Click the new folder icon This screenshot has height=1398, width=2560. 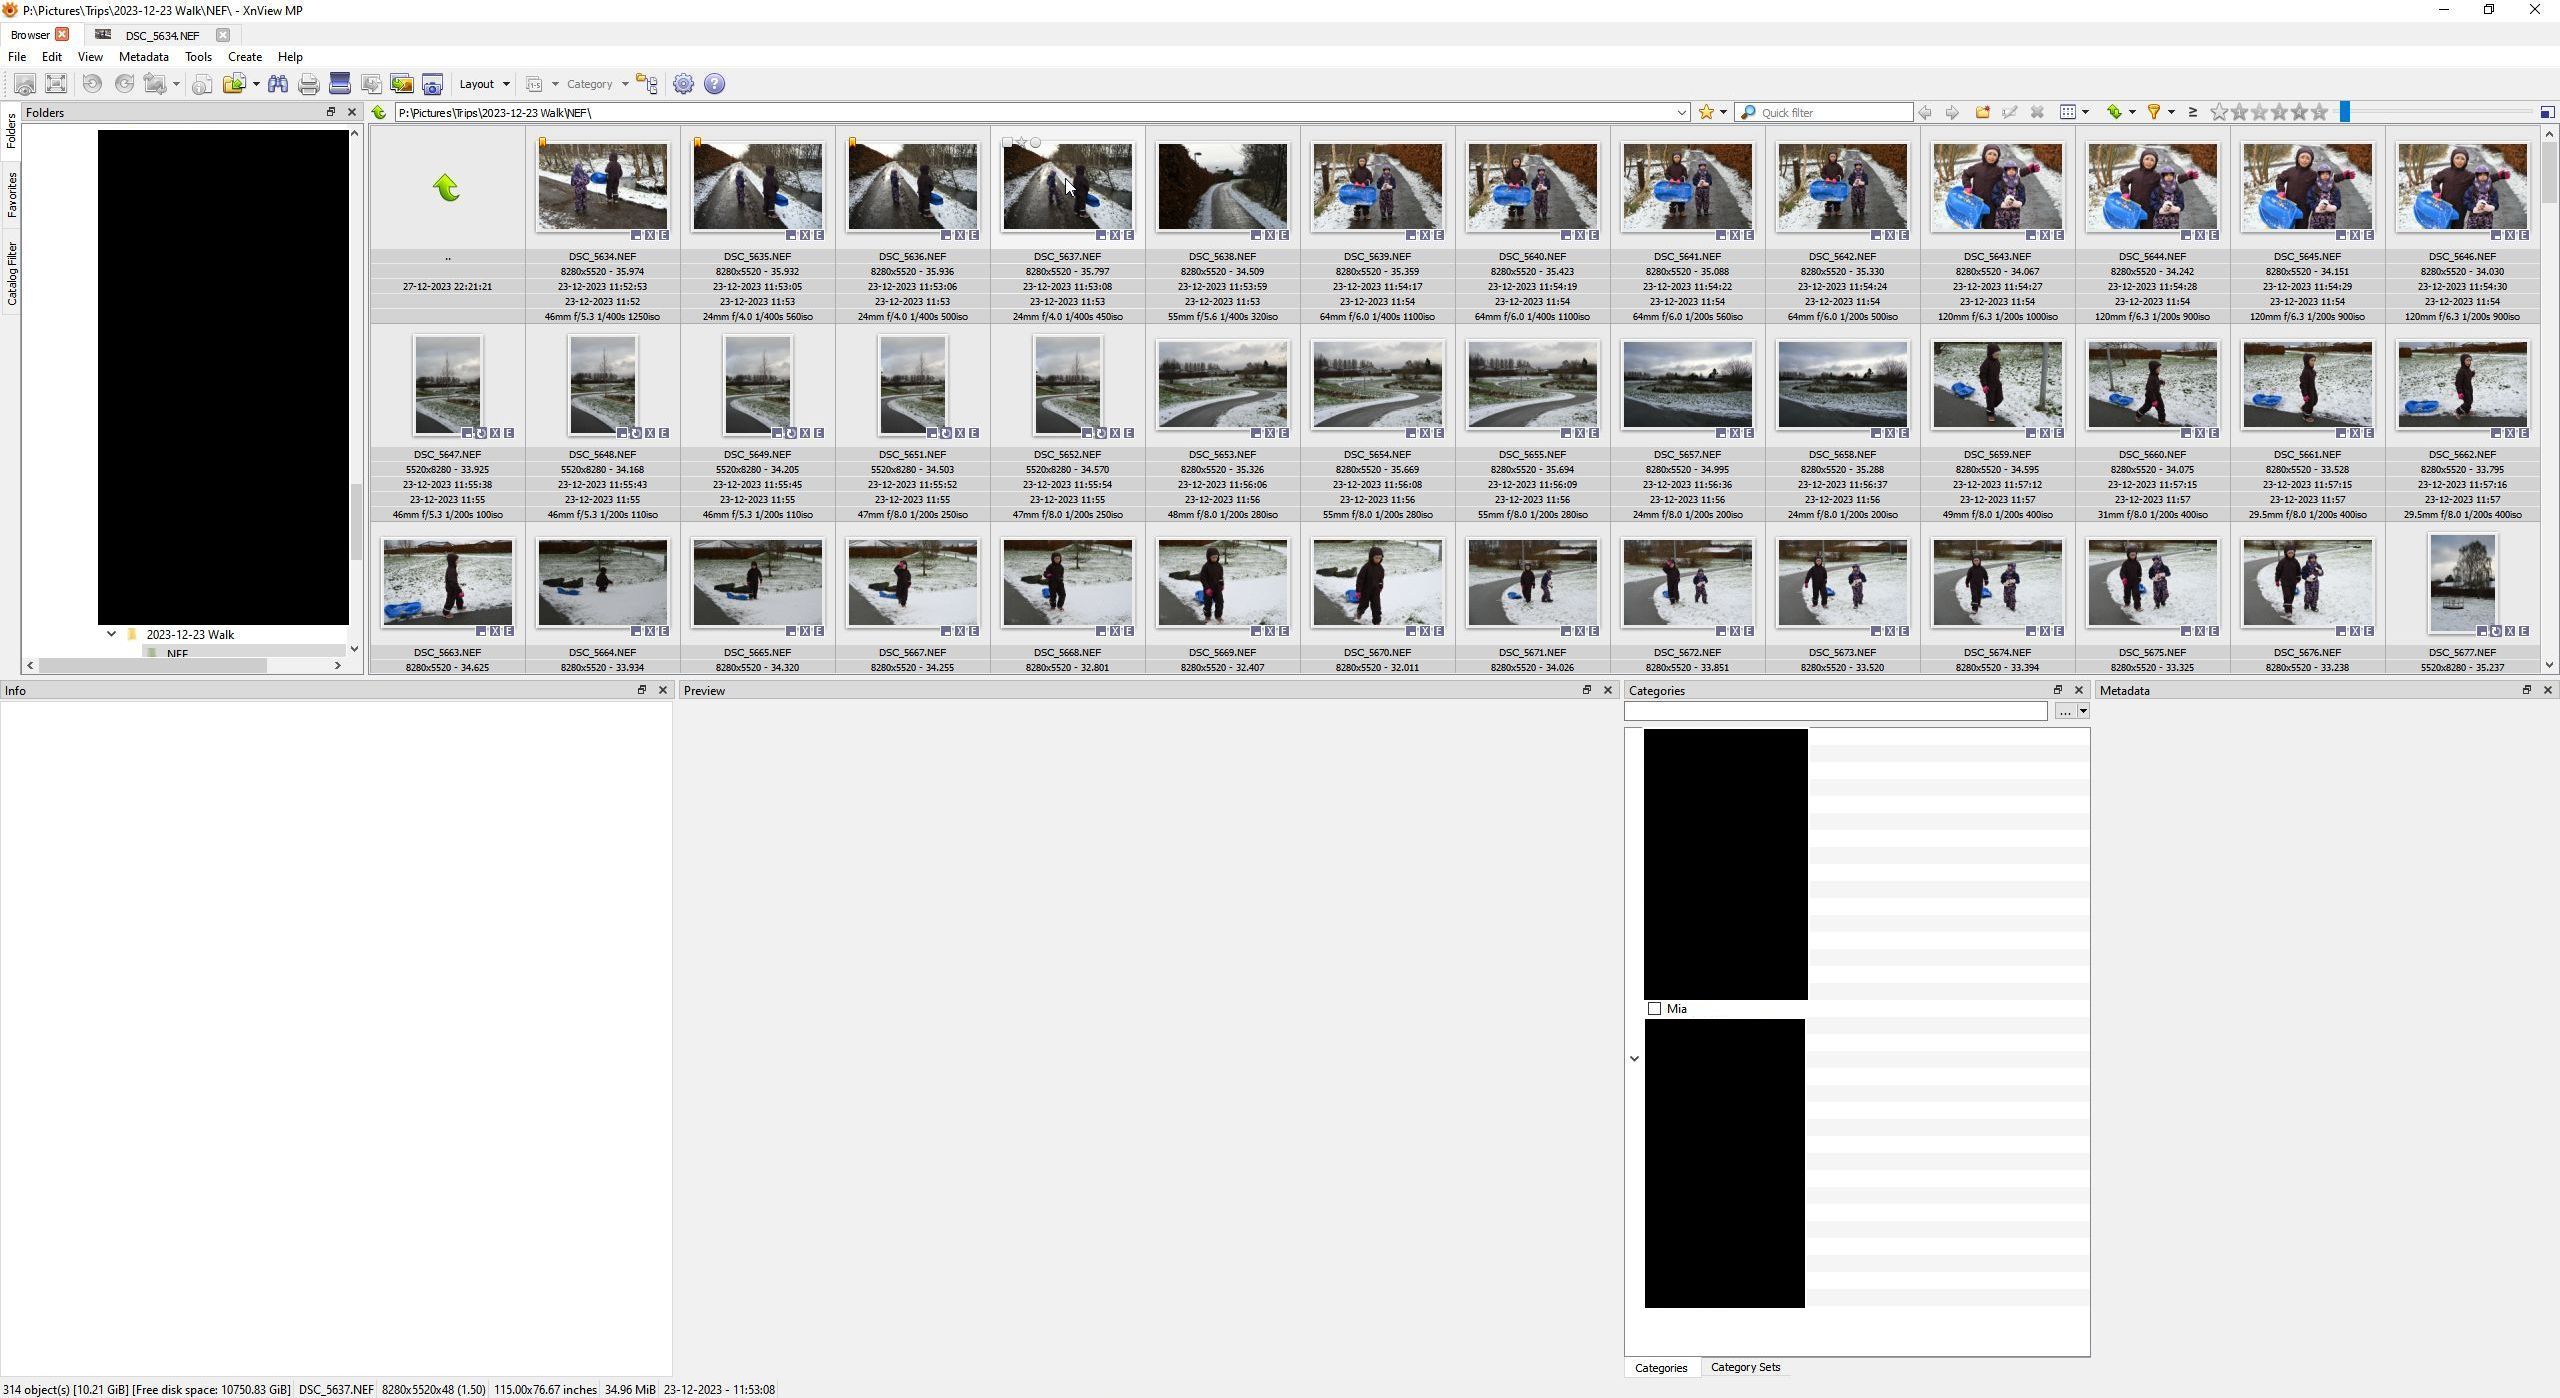pos(1982,112)
